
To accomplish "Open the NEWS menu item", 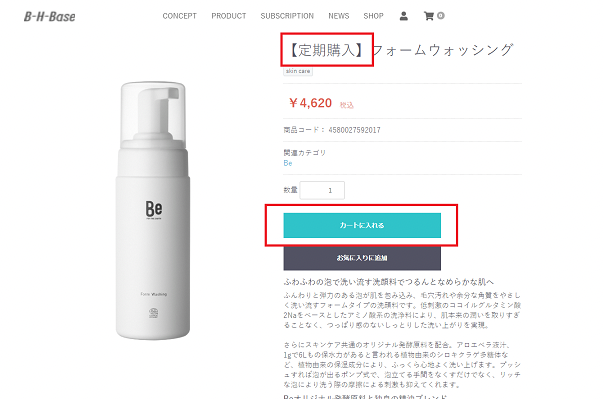I will click(x=339, y=16).
